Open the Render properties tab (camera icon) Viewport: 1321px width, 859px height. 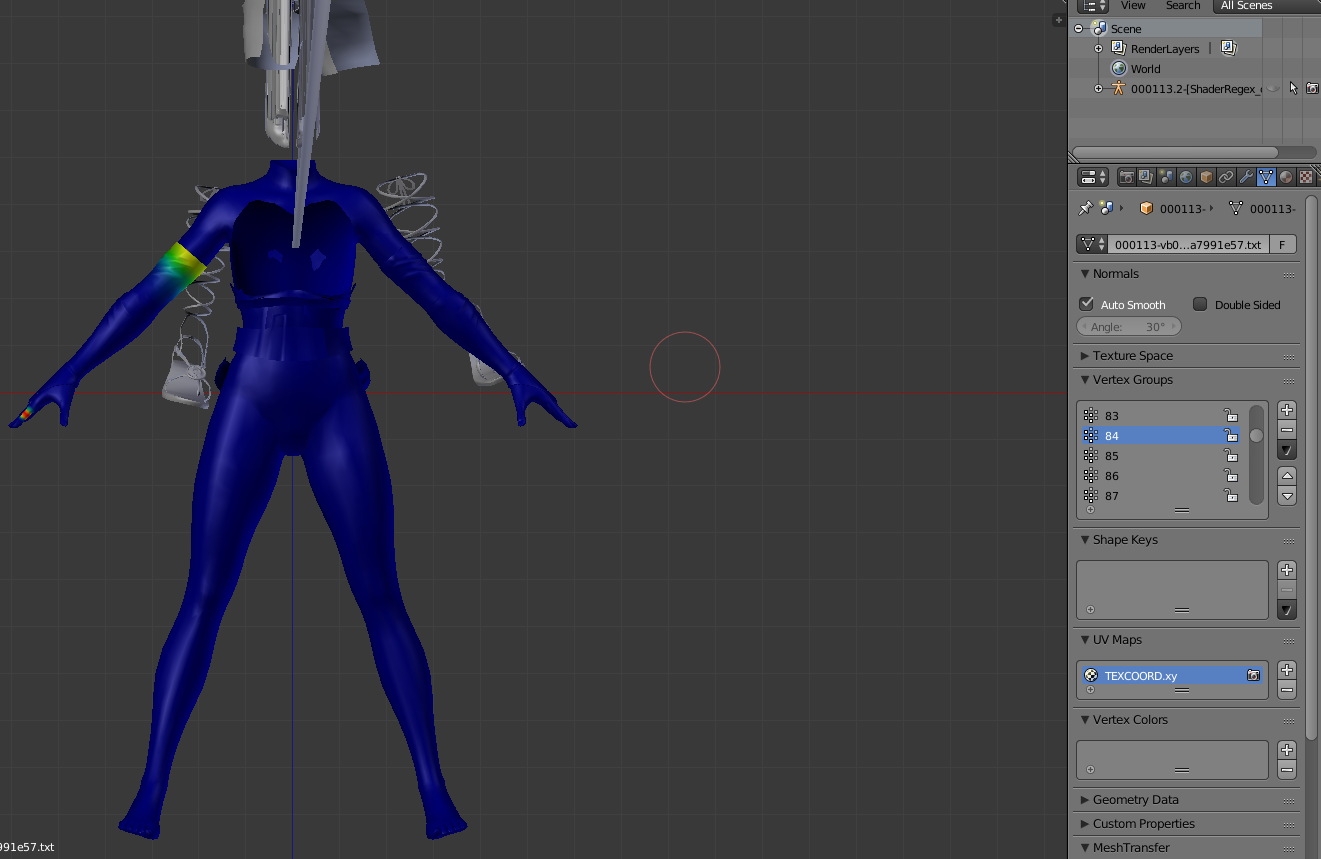(1127, 177)
